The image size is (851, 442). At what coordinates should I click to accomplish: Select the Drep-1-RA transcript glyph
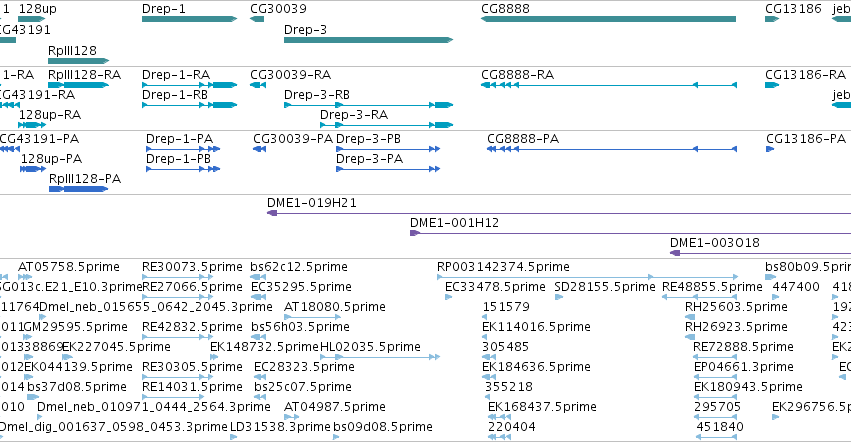(189, 85)
